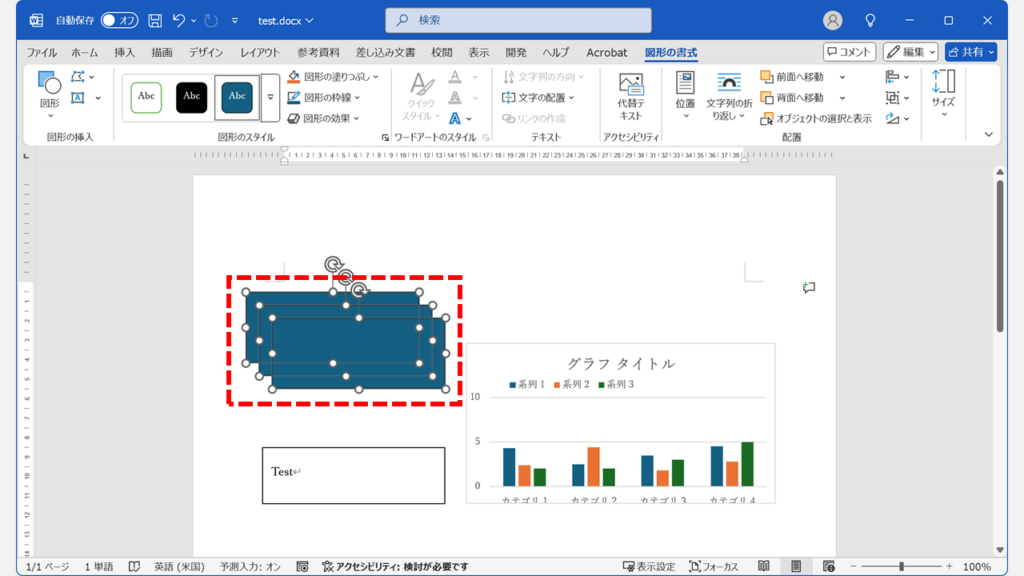
Task: Click the vertical scrollbar thumb
Action: click(1000, 256)
